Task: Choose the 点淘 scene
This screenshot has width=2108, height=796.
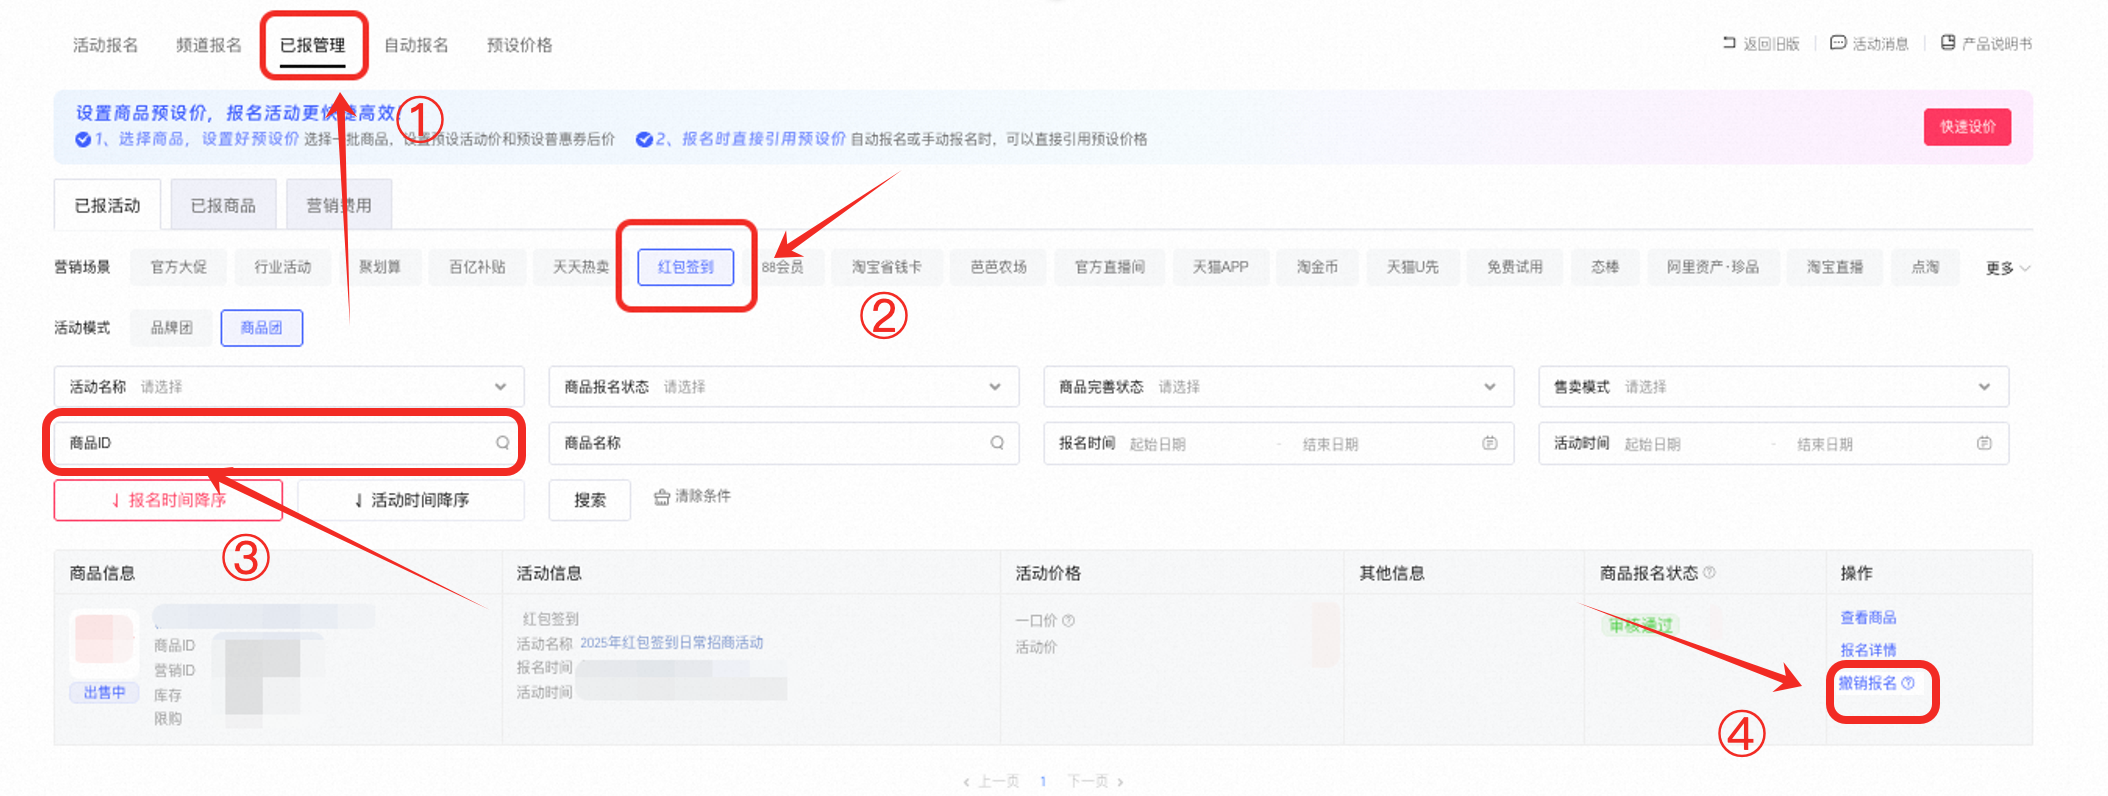Action: 1925,267
